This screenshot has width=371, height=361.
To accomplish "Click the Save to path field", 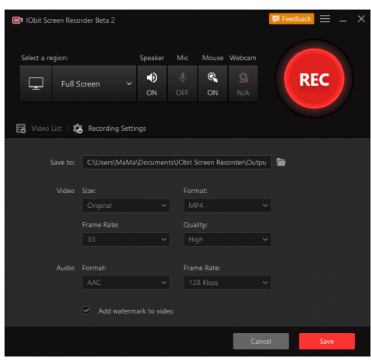I will coord(177,162).
